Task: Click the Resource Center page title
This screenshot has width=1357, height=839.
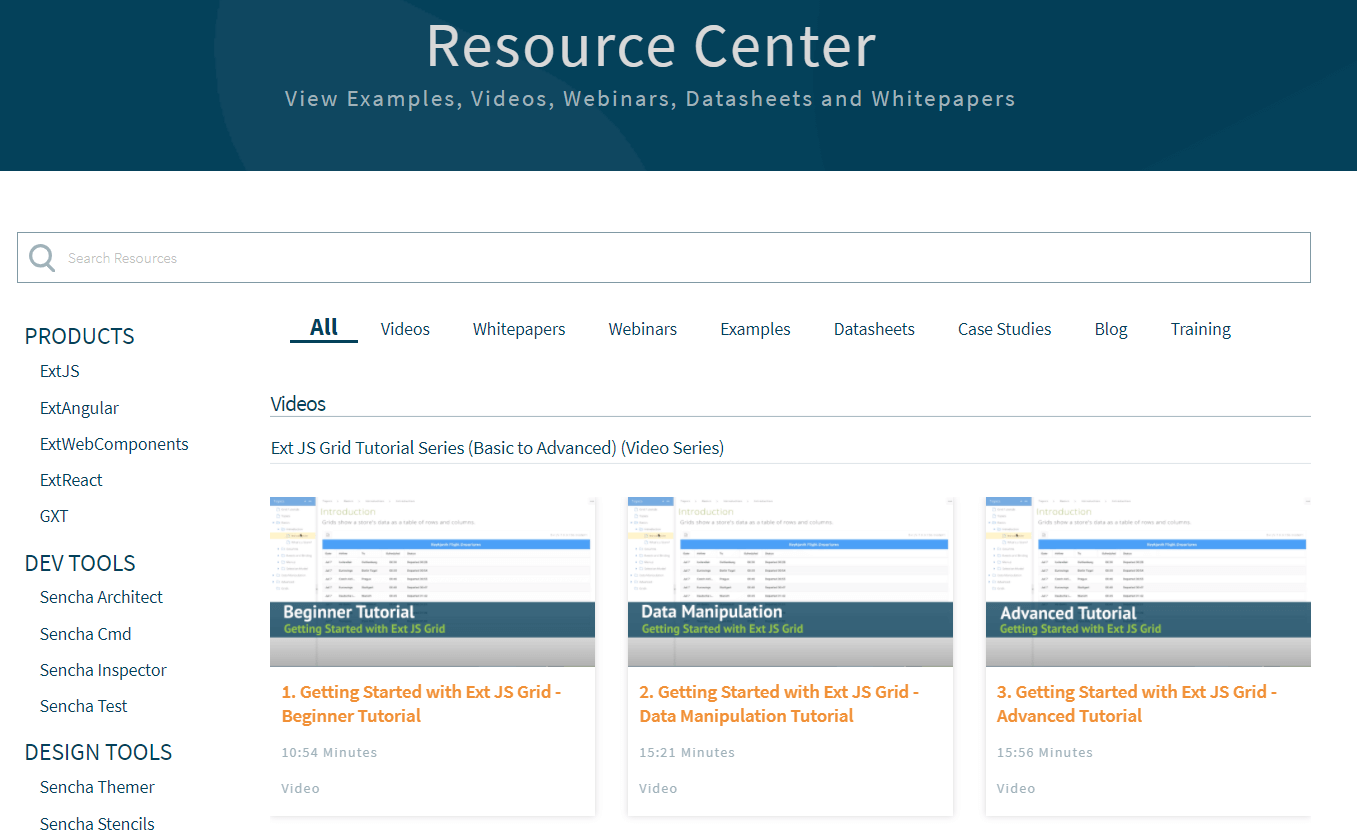Action: 651,46
